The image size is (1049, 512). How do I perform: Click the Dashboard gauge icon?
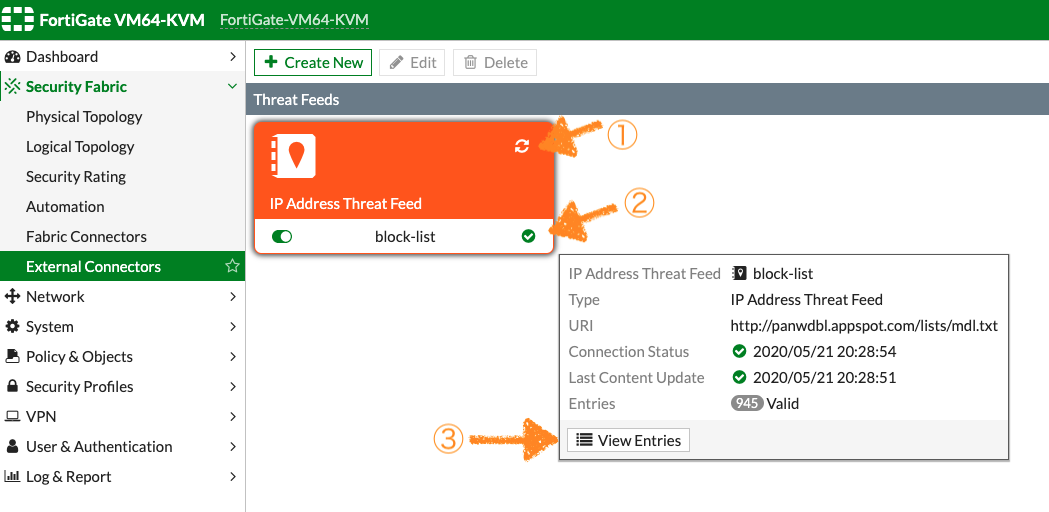(x=12, y=57)
